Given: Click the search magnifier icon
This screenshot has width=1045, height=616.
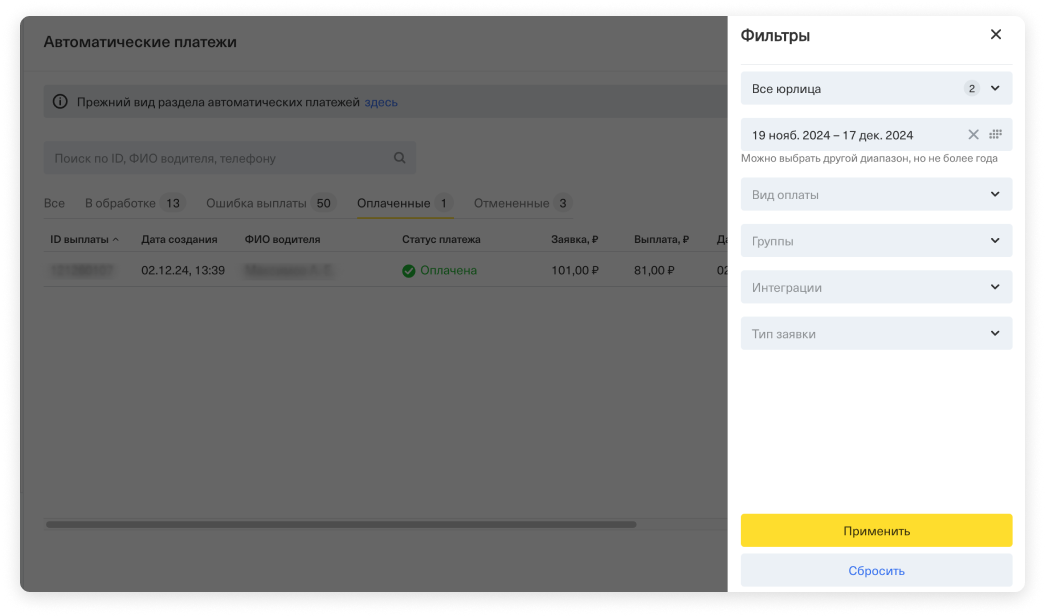Looking at the screenshot, I should coord(400,158).
